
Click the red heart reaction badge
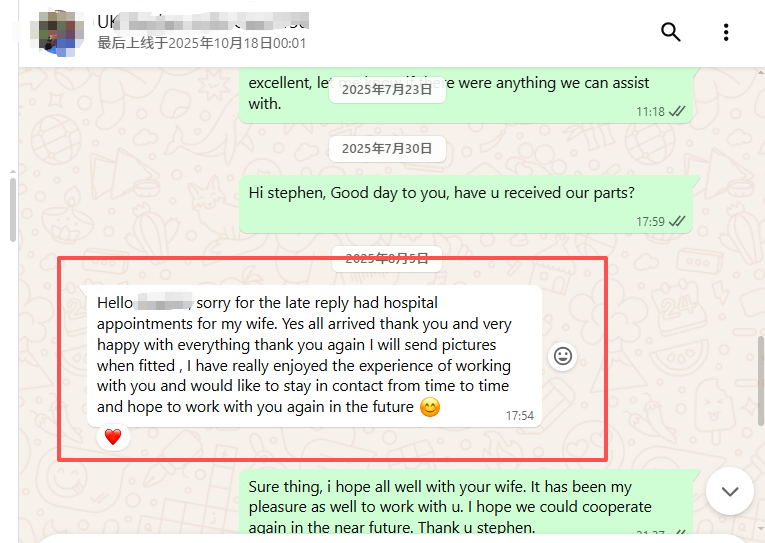(x=113, y=436)
